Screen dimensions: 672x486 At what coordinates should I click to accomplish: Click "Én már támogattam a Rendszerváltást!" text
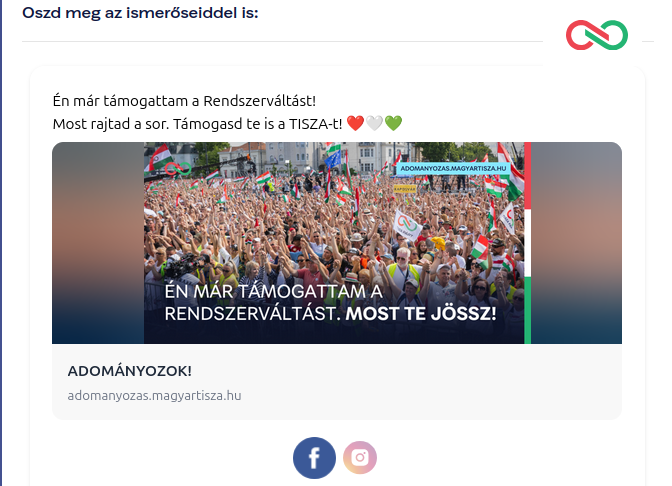(184, 101)
